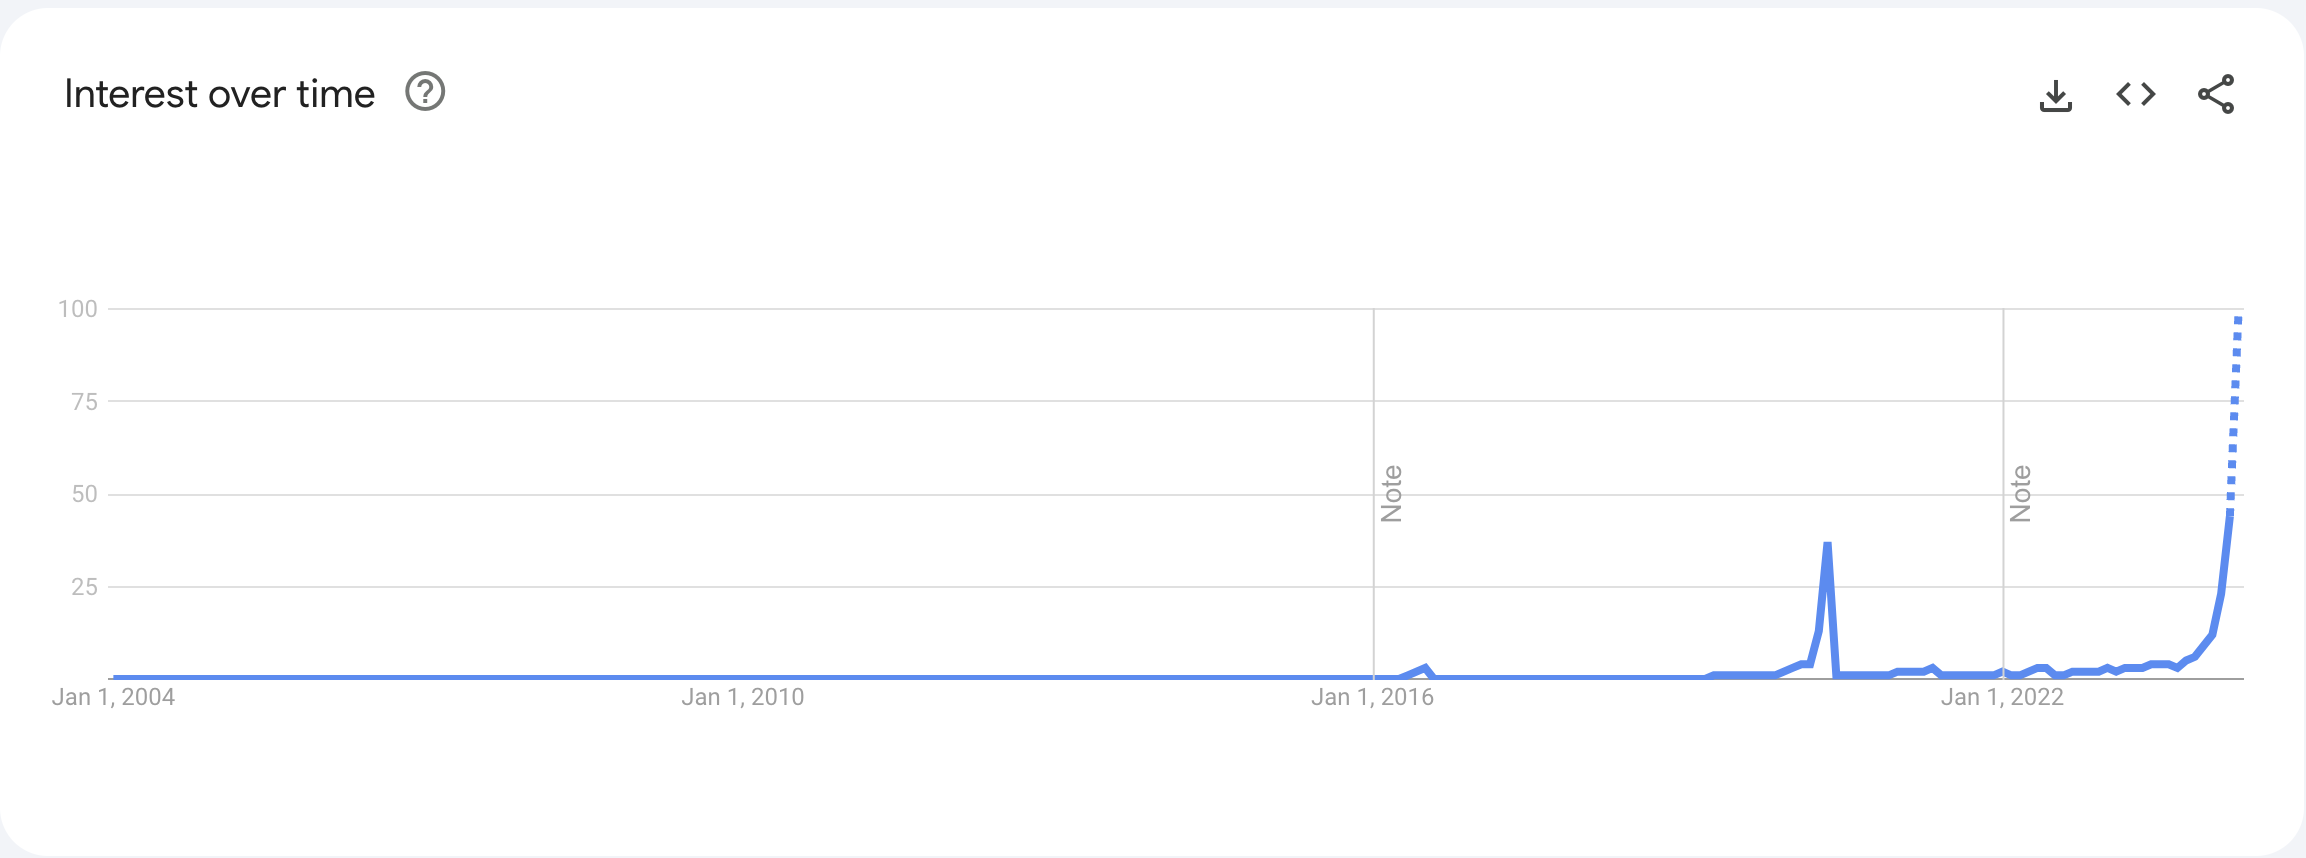The height and width of the screenshot is (858, 2306).
Task: Click the 75 value on the y-axis
Action: point(84,402)
